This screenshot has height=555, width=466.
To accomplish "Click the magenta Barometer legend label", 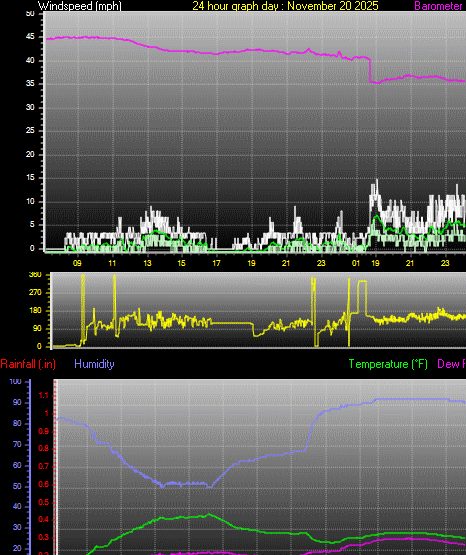I will (438, 6).
